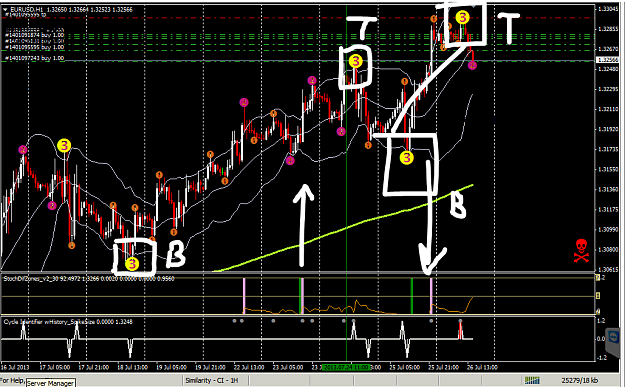Image resolution: width=625 pixels, height=387 pixels.
Task: Click the 1.30990 price scale value
Action: (x=608, y=229)
